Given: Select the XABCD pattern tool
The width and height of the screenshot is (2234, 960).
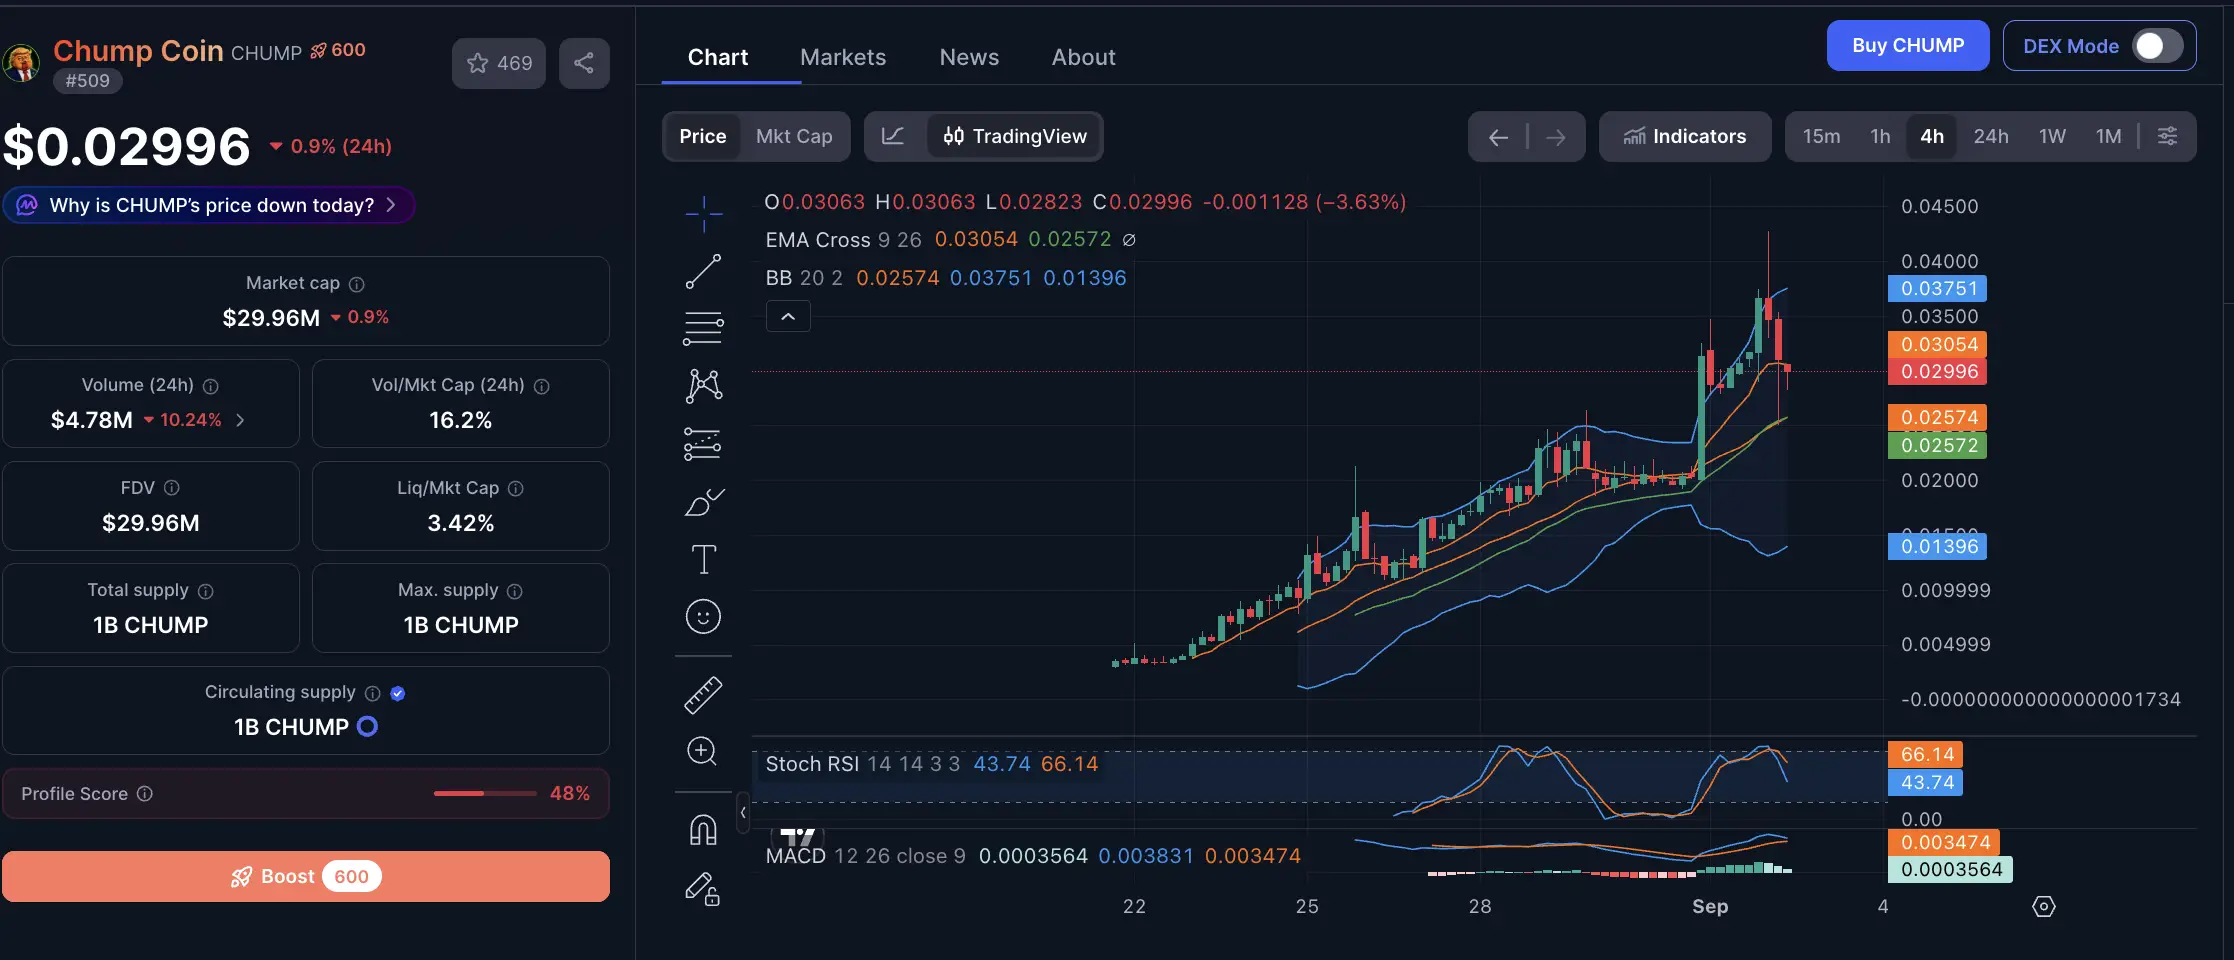Looking at the screenshot, I should (703, 386).
